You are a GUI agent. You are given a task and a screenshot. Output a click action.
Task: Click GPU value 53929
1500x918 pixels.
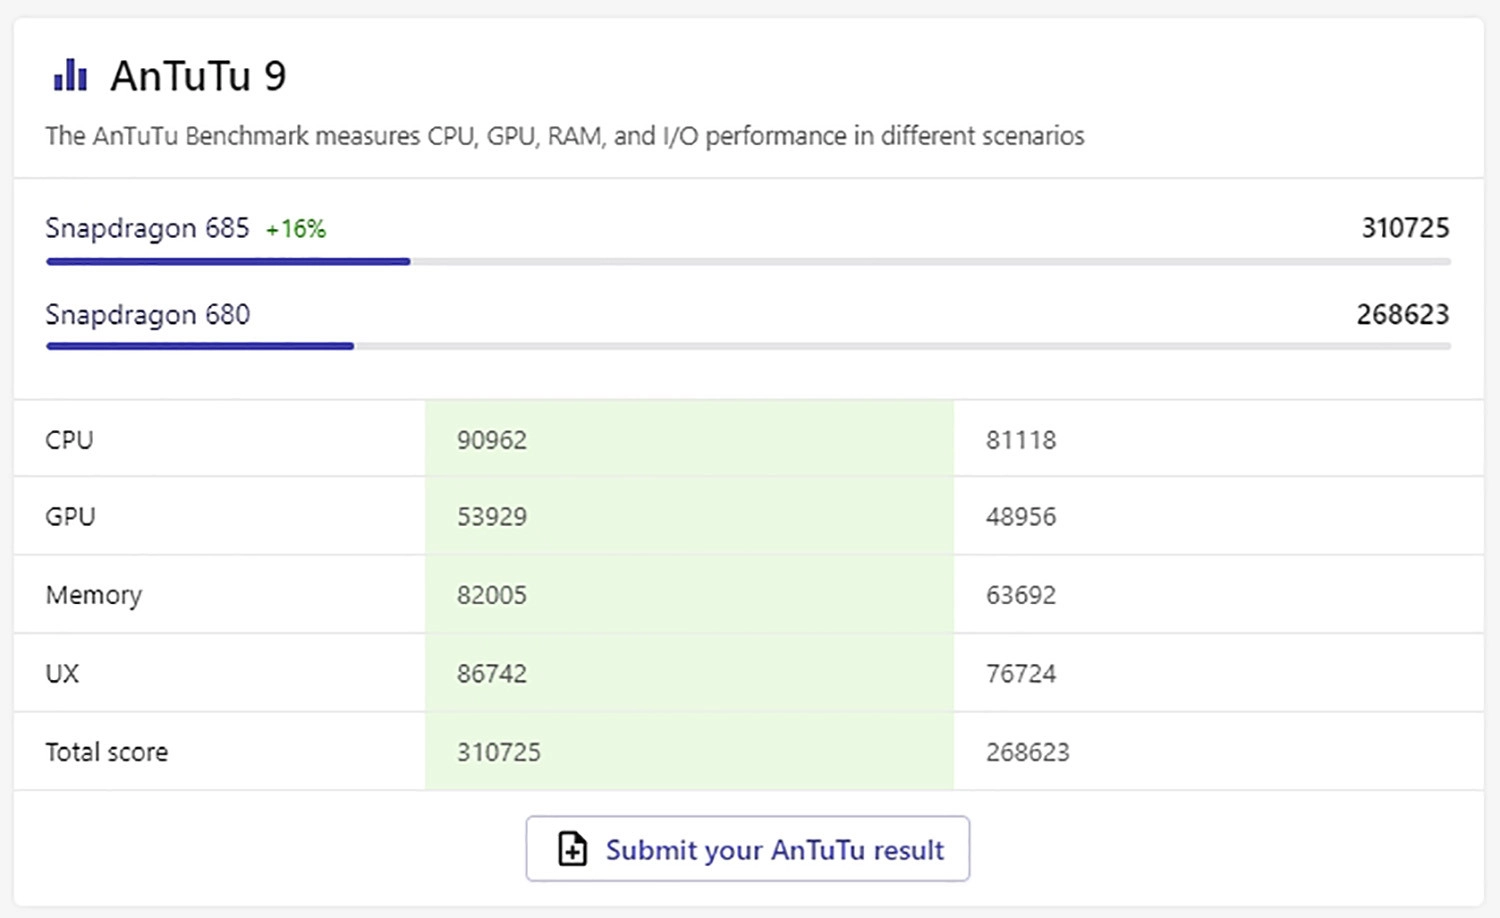tap(492, 517)
